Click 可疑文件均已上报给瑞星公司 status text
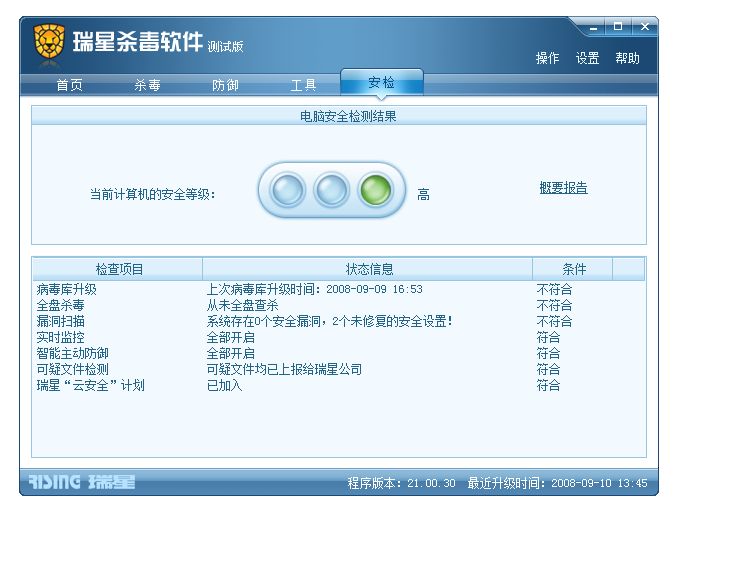 pyautogui.click(x=284, y=370)
